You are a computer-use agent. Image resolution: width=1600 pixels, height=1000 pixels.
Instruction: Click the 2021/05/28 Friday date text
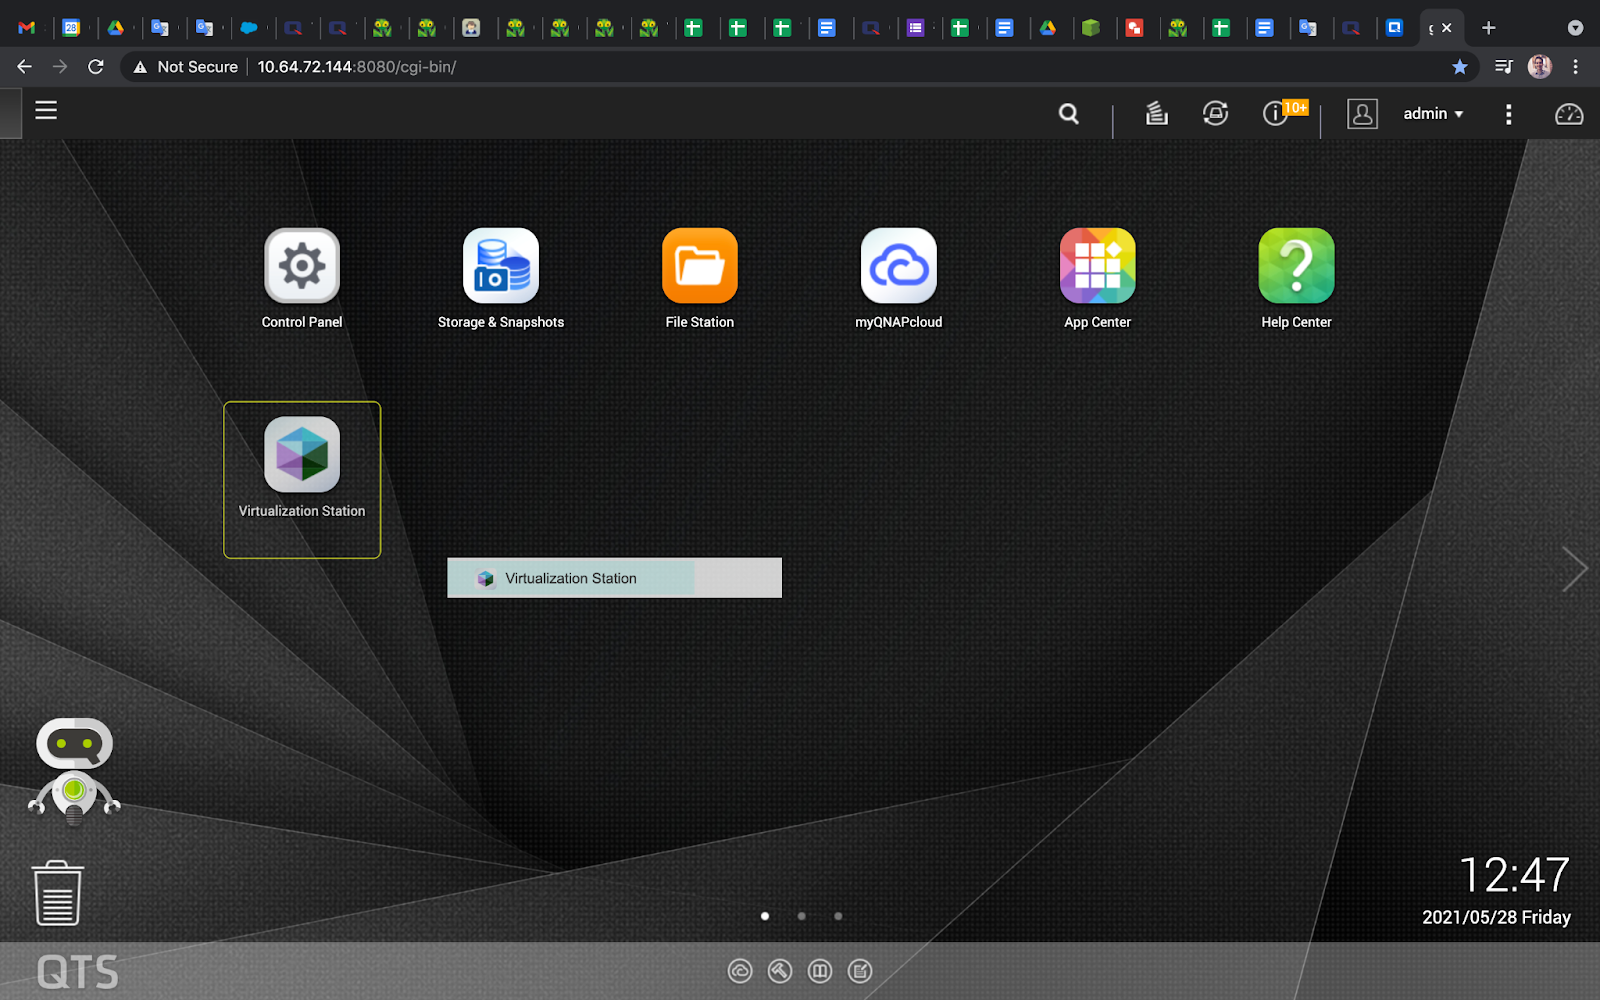[x=1496, y=917]
